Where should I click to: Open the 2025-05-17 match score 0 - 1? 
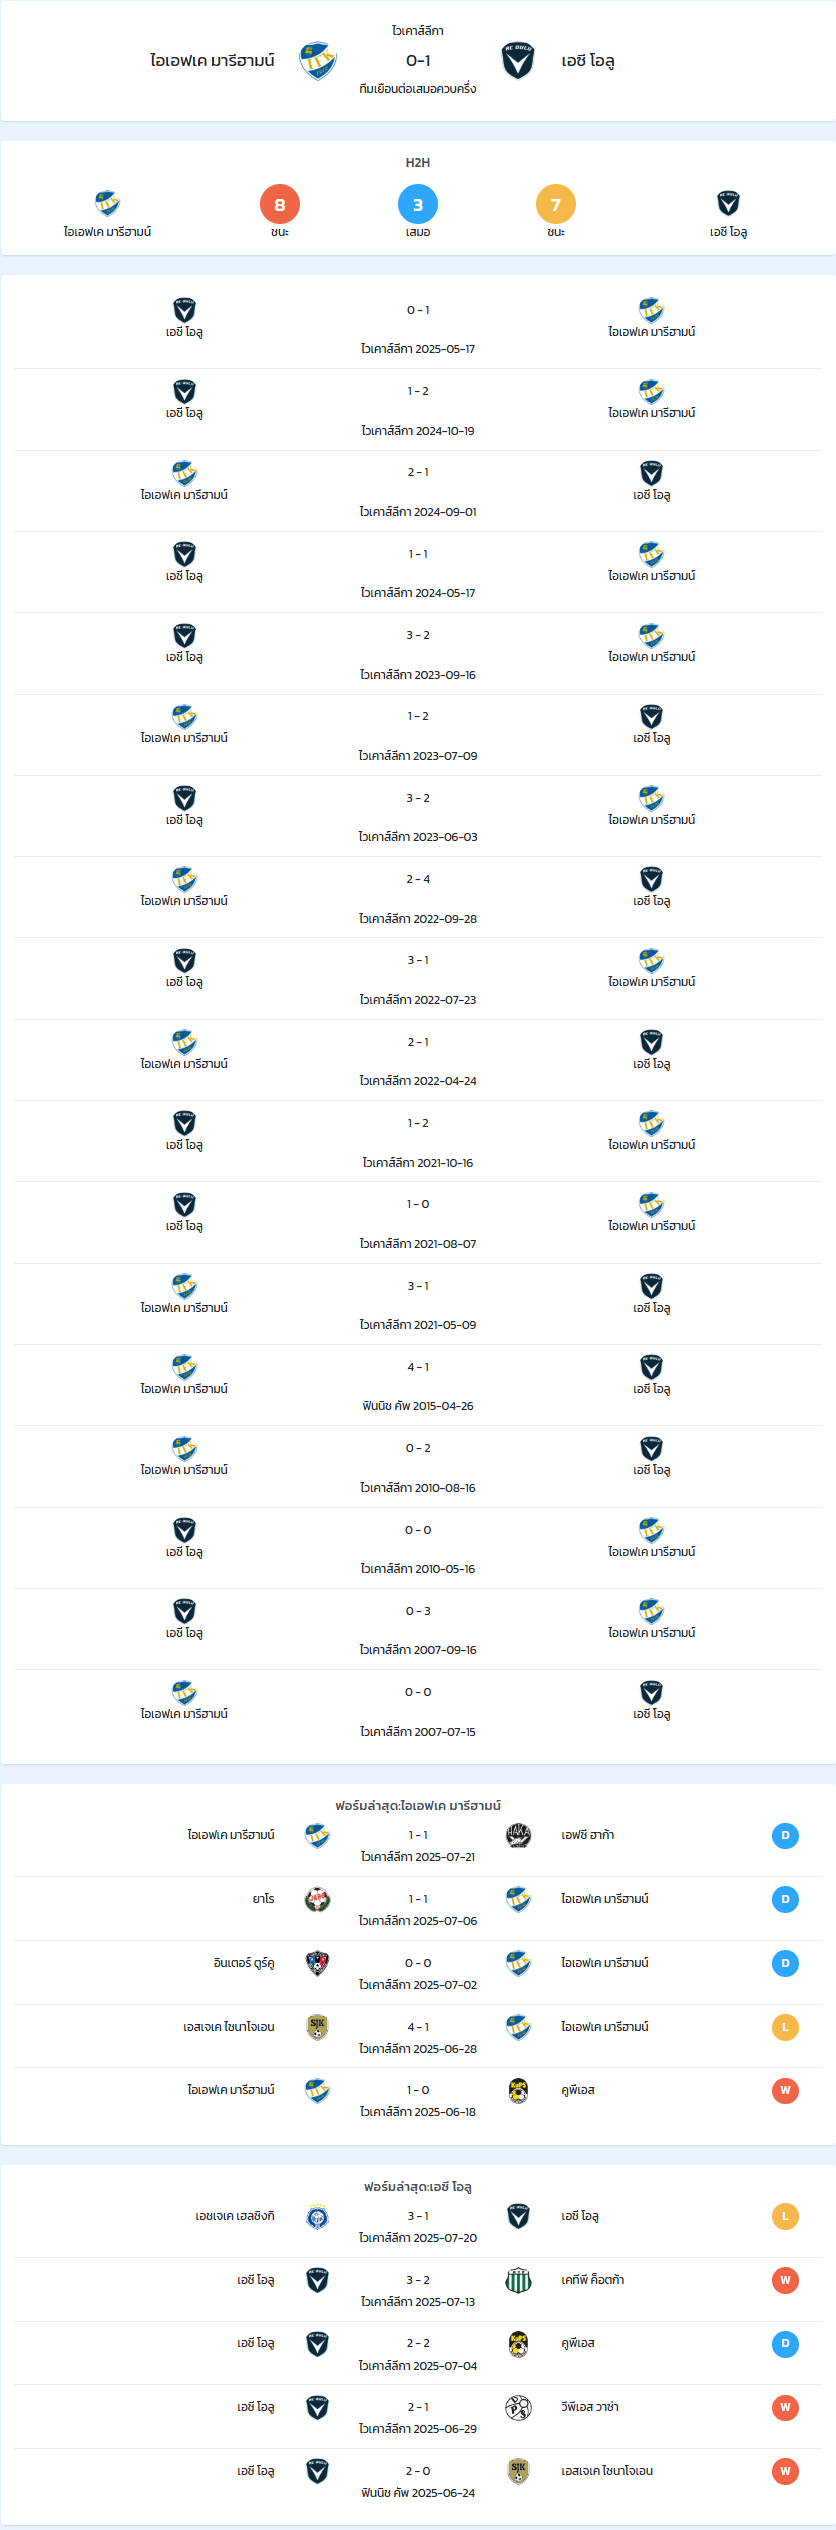tap(418, 310)
